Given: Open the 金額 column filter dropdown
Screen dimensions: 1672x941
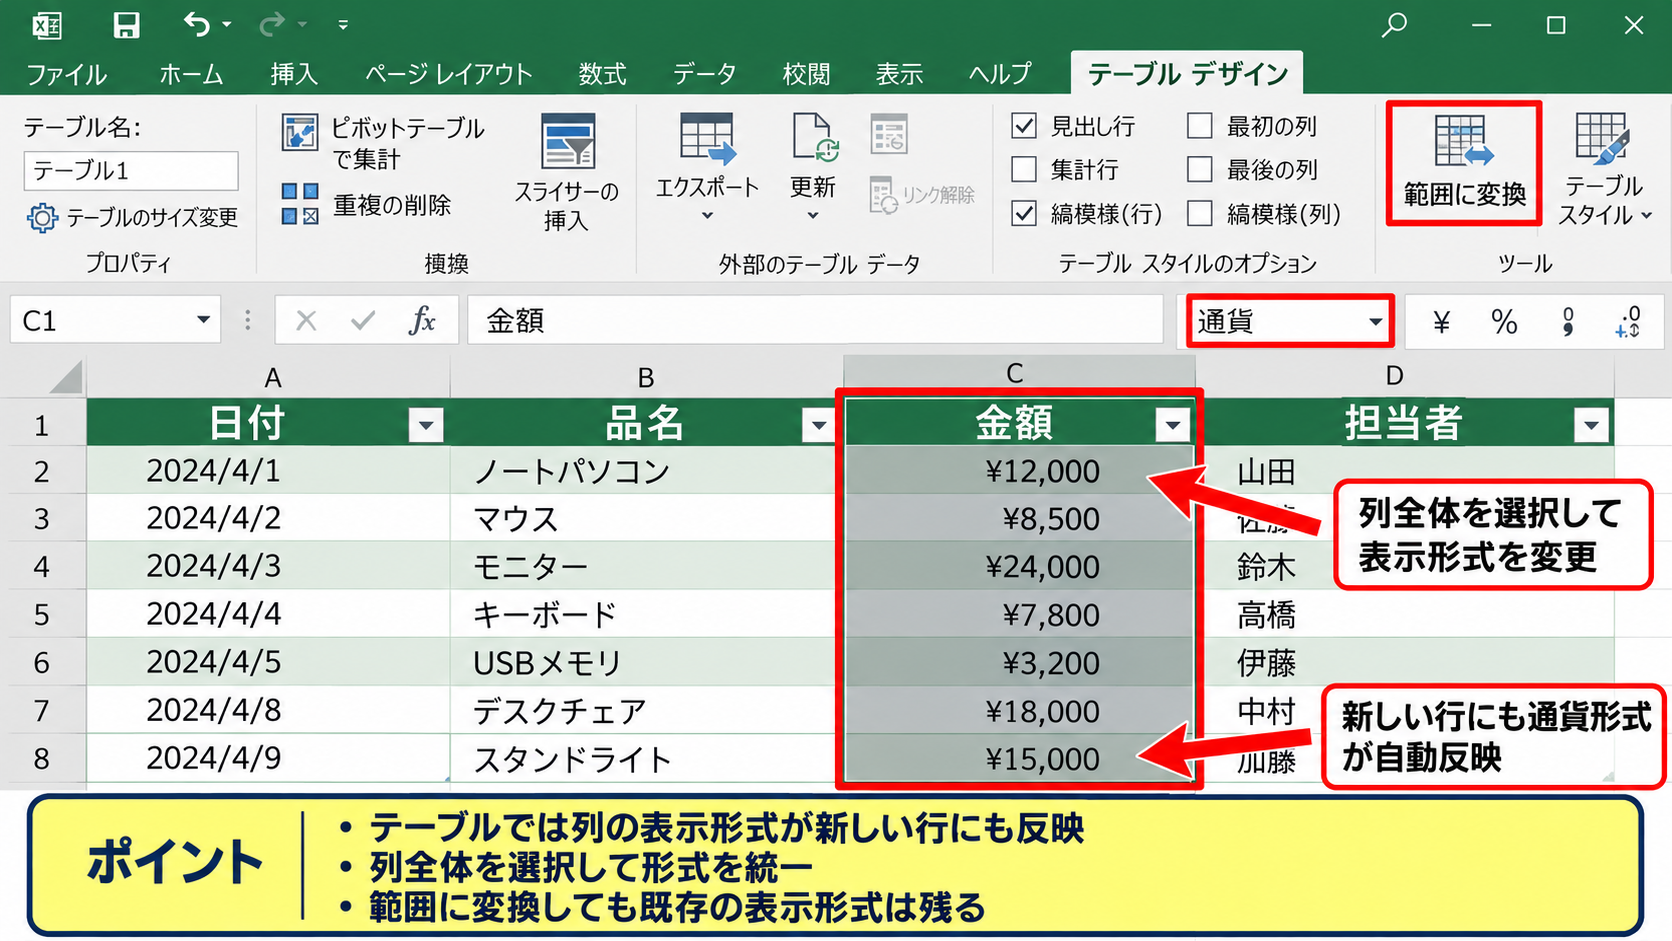Looking at the screenshot, I should click(x=1172, y=425).
